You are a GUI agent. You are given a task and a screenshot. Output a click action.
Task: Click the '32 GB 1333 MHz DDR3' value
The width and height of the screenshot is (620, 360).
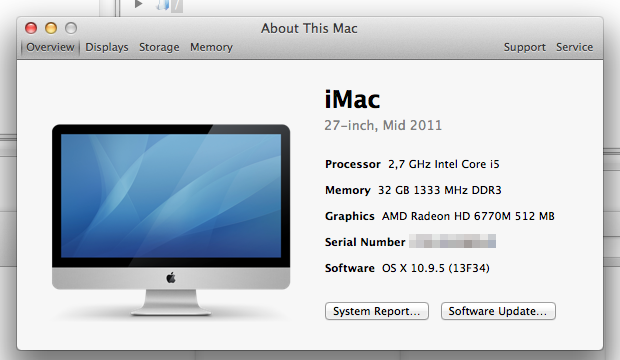(440, 190)
